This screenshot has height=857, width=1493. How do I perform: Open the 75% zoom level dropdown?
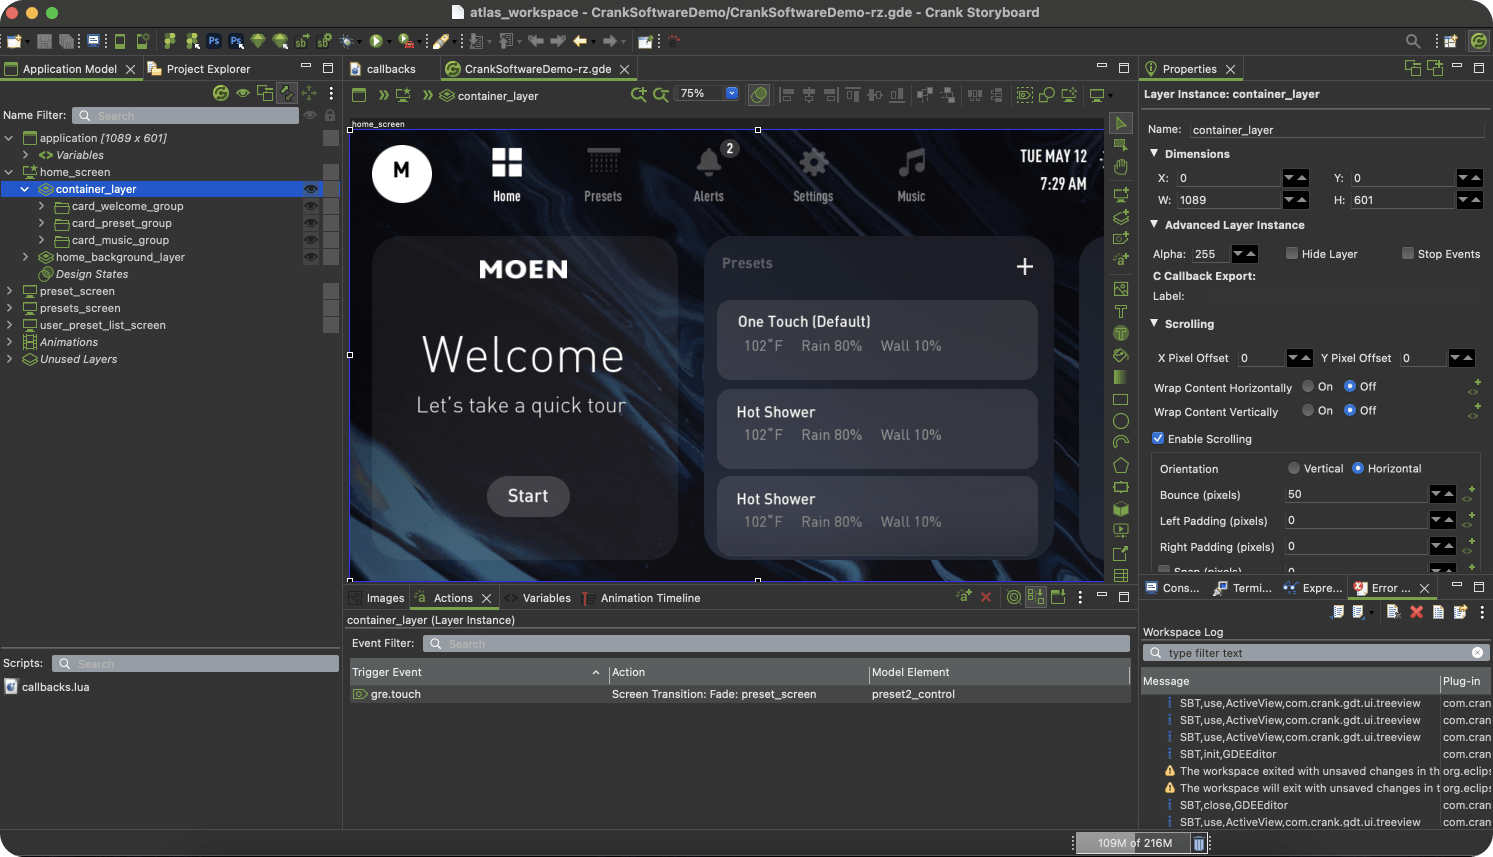point(732,93)
